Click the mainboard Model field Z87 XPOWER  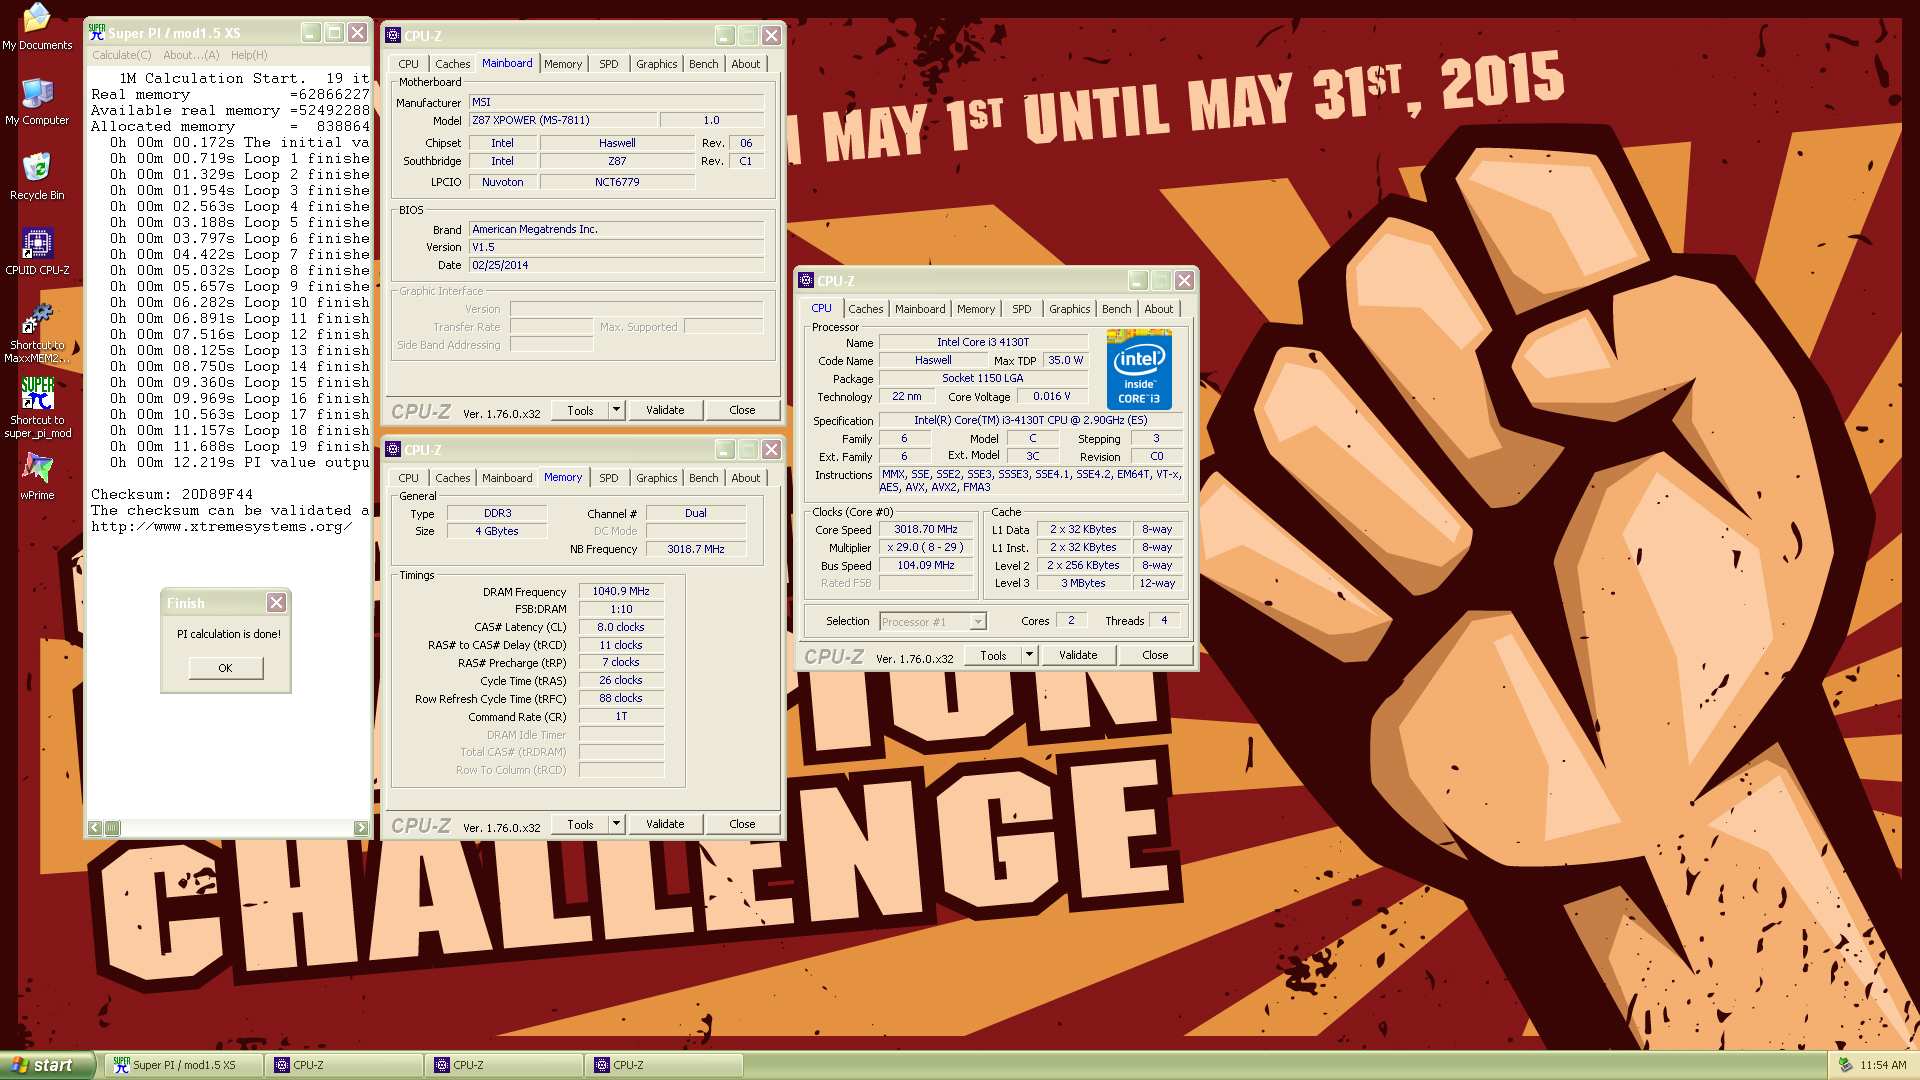[564, 120]
